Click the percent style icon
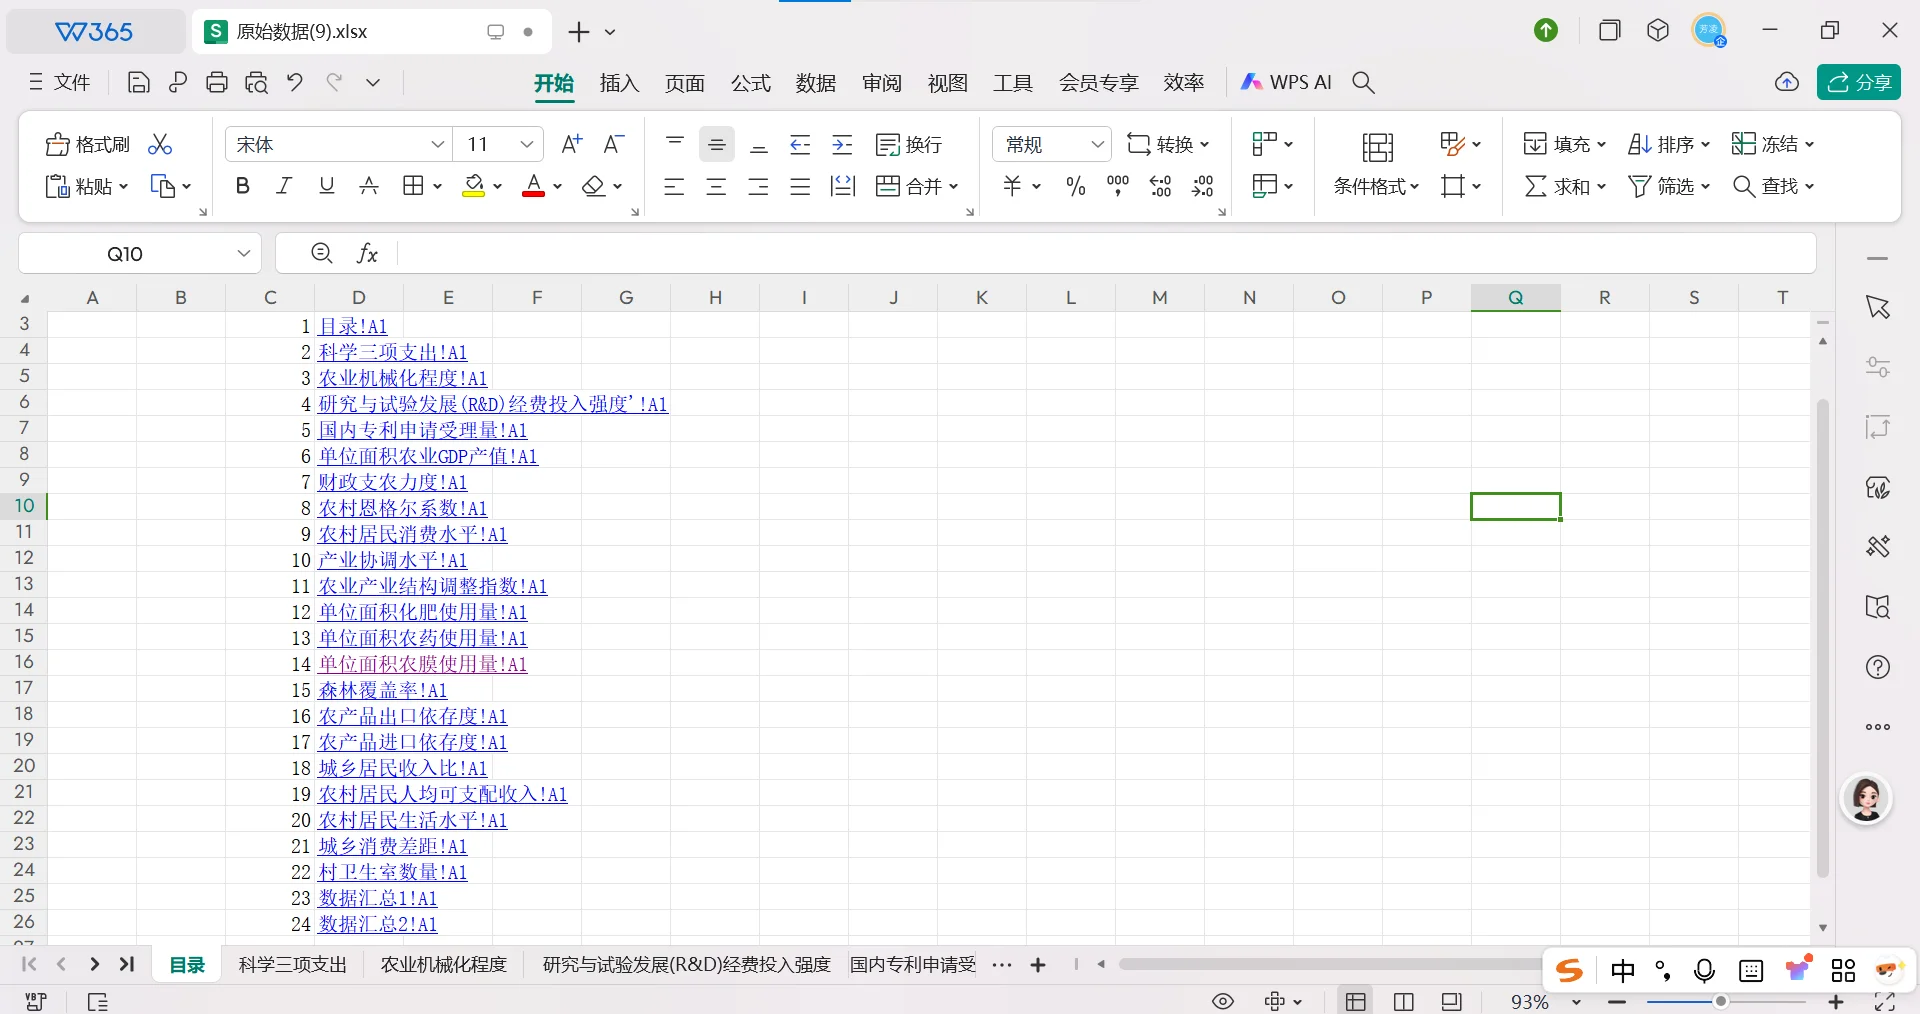 point(1076,186)
